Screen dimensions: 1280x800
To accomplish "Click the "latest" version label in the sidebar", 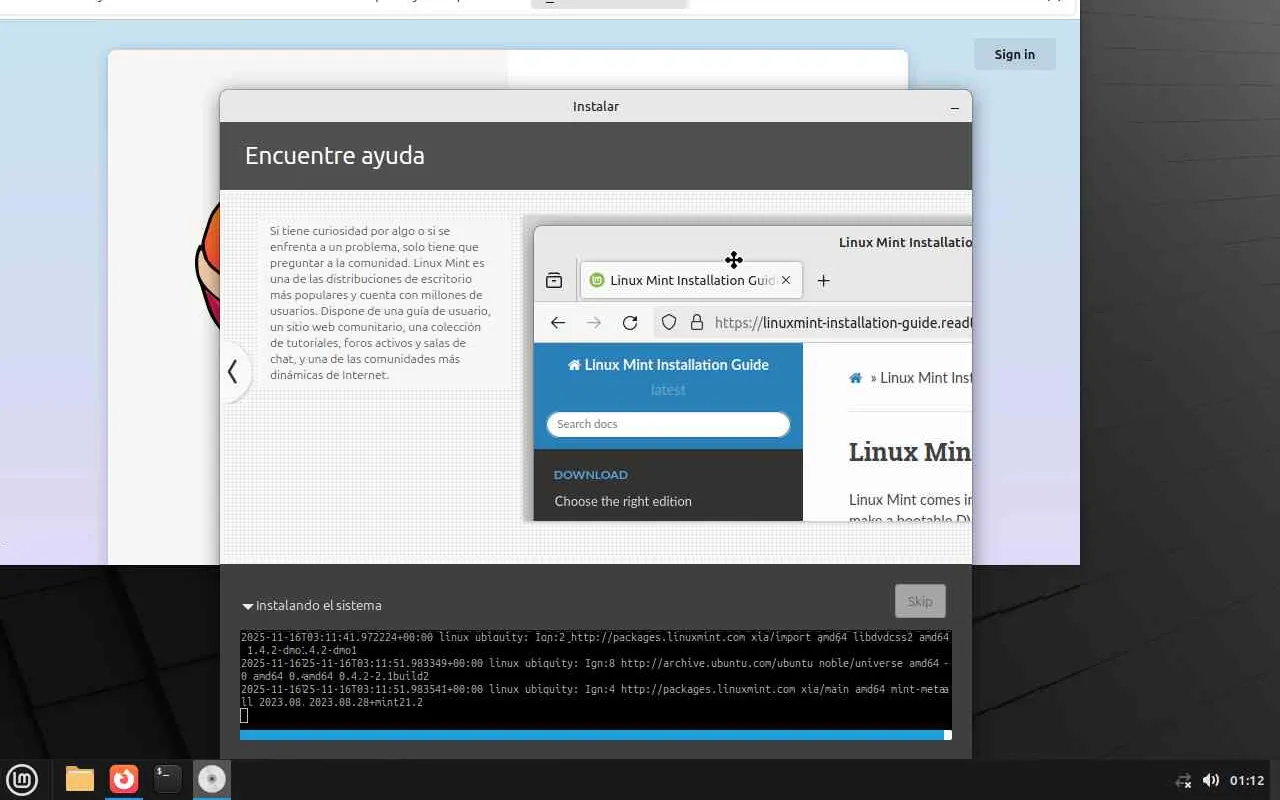I will pyautogui.click(x=668, y=390).
